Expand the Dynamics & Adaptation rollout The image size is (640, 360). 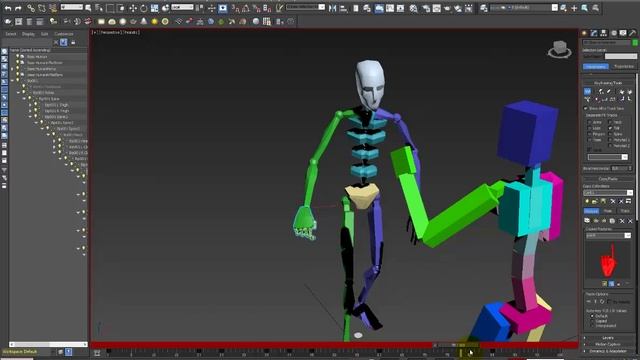click(608, 351)
